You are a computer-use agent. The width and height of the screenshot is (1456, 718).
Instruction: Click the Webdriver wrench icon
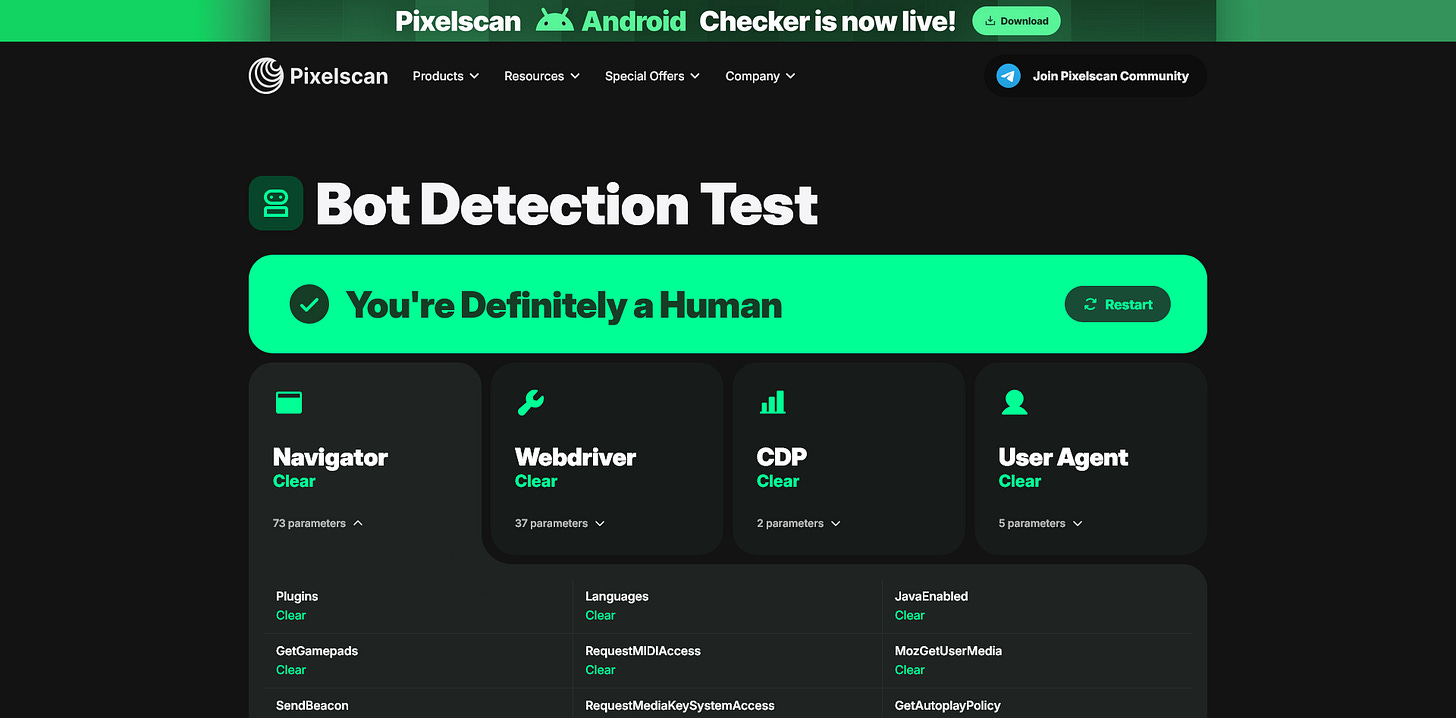click(530, 402)
